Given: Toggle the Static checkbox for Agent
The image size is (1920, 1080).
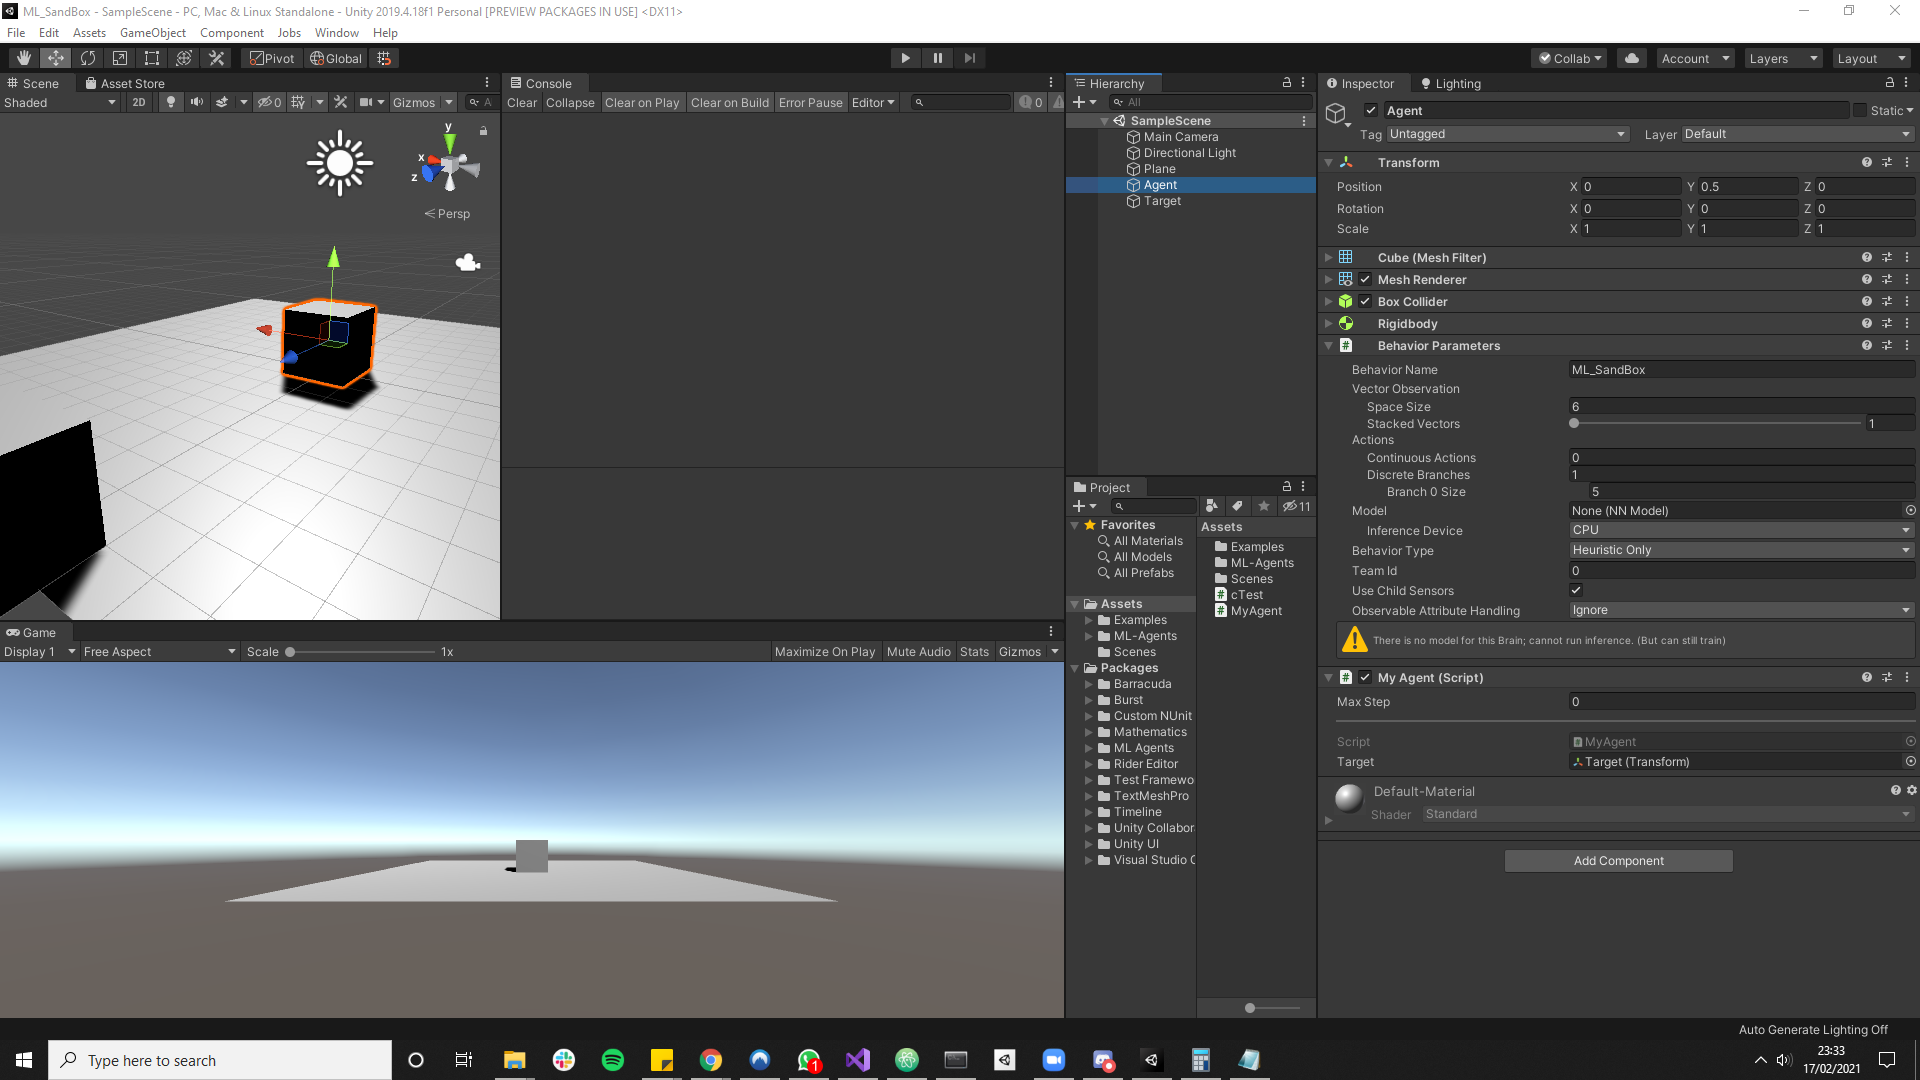Looking at the screenshot, I should [1860, 110].
